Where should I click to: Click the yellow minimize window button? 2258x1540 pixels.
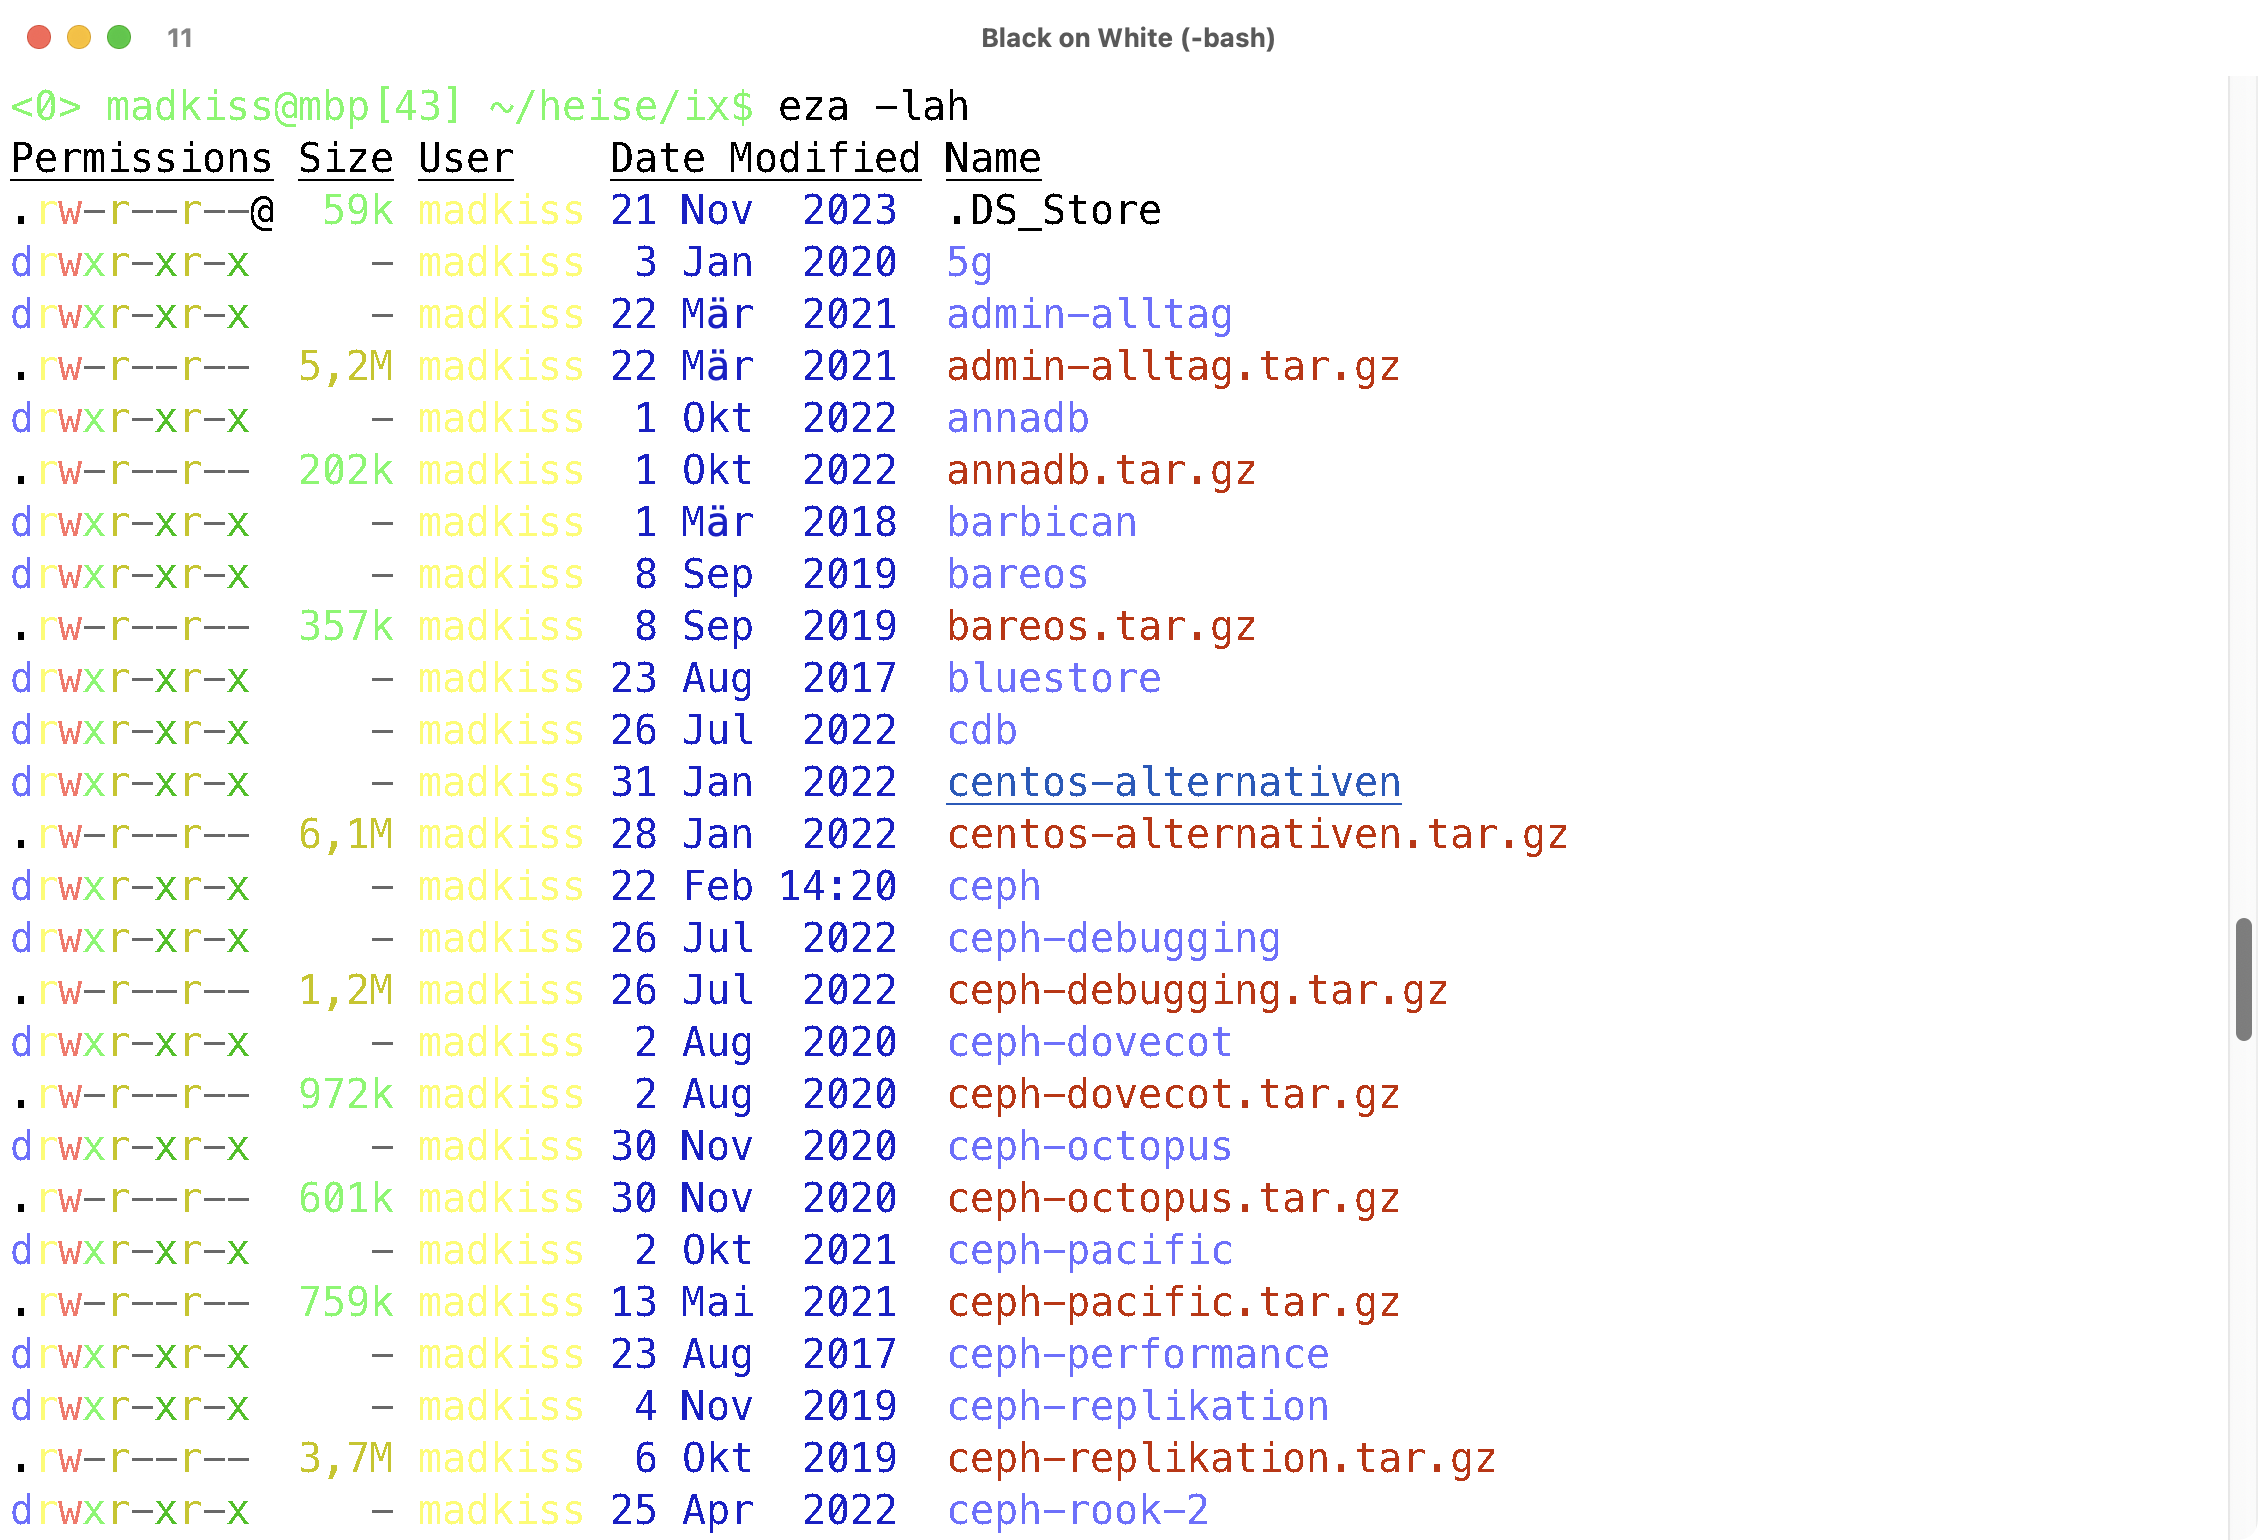(79, 37)
